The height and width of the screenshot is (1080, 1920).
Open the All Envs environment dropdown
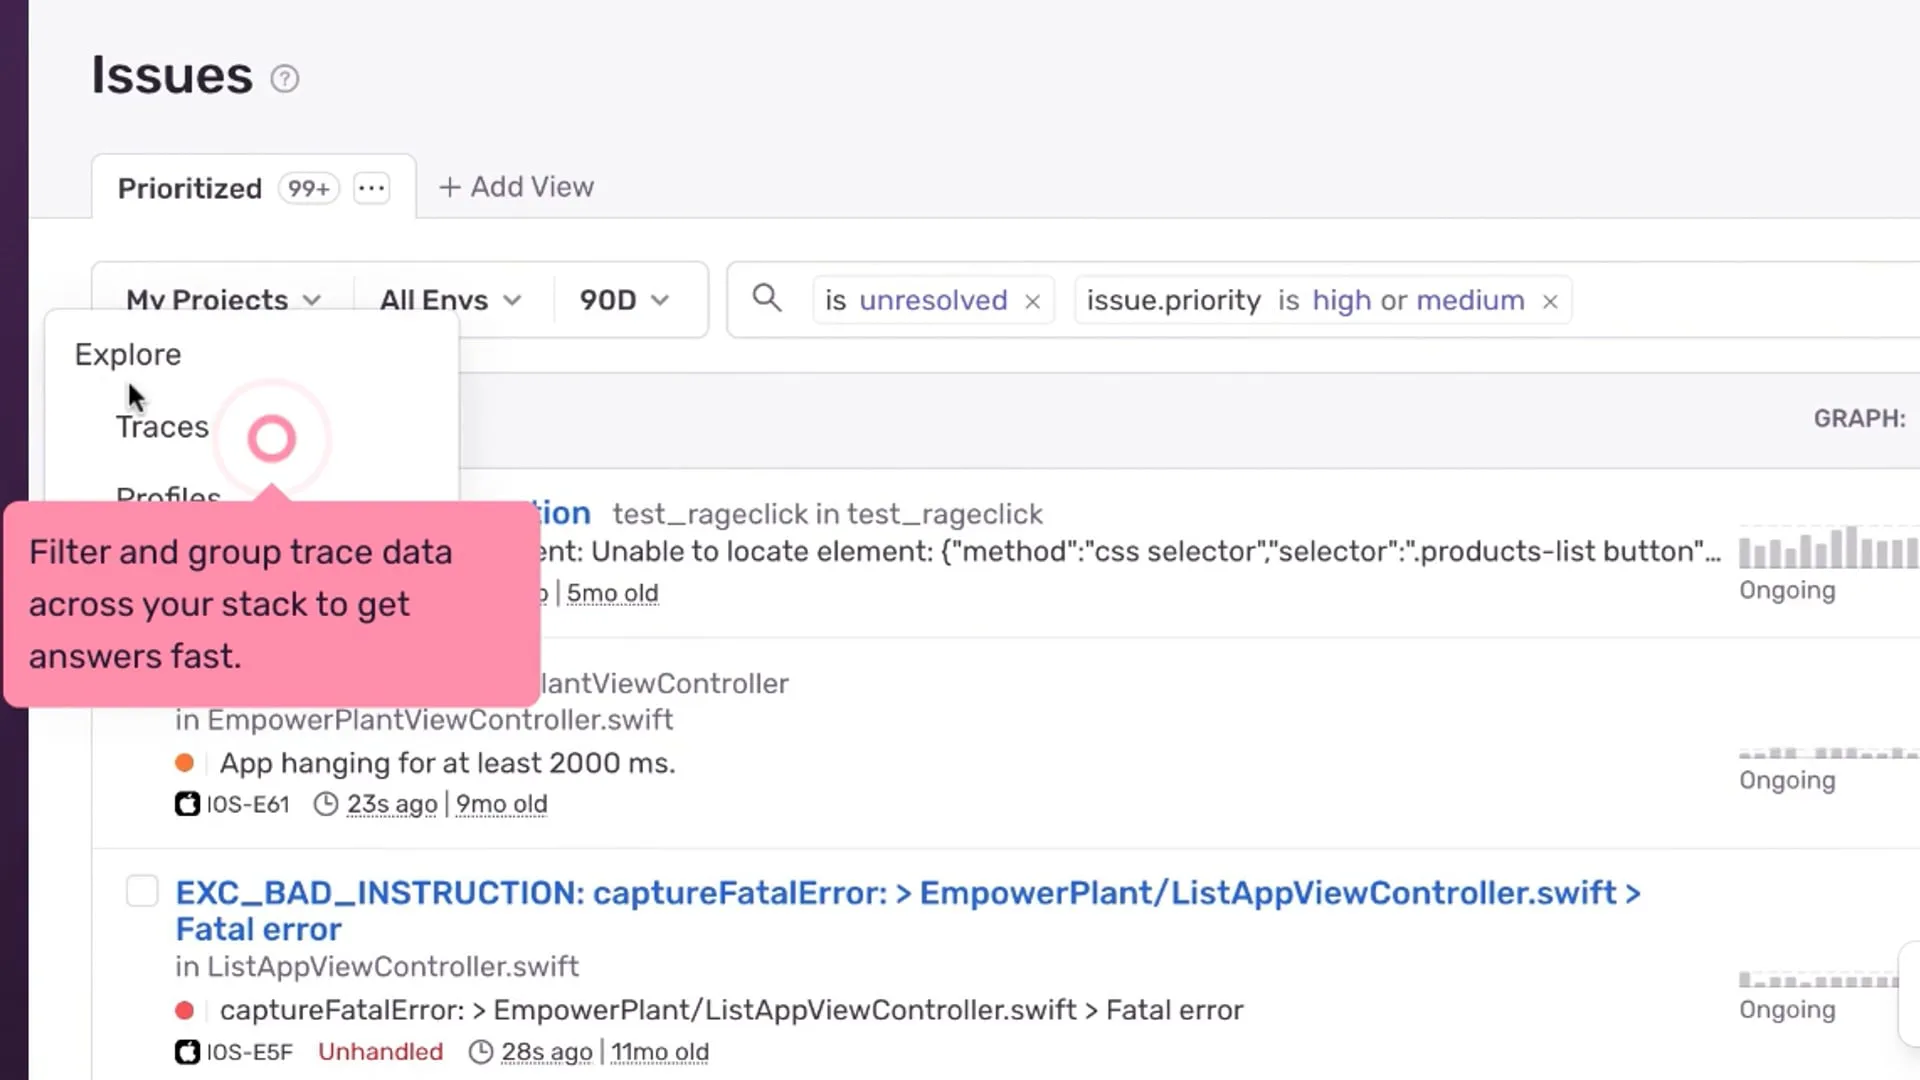tap(450, 300)
